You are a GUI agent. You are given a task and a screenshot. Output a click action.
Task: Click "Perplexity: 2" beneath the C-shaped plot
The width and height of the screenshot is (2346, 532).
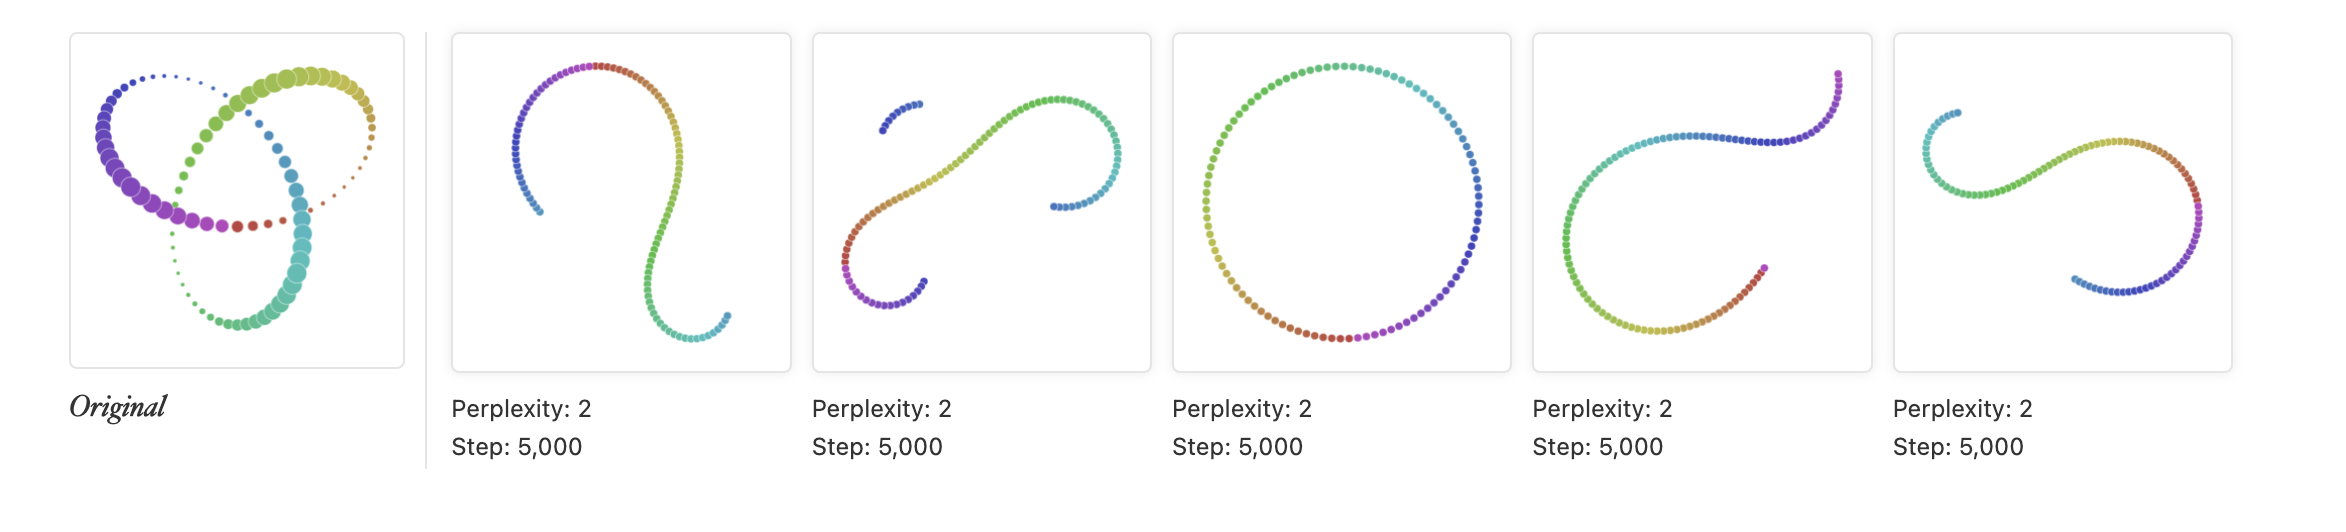[x=1603, y=409]
